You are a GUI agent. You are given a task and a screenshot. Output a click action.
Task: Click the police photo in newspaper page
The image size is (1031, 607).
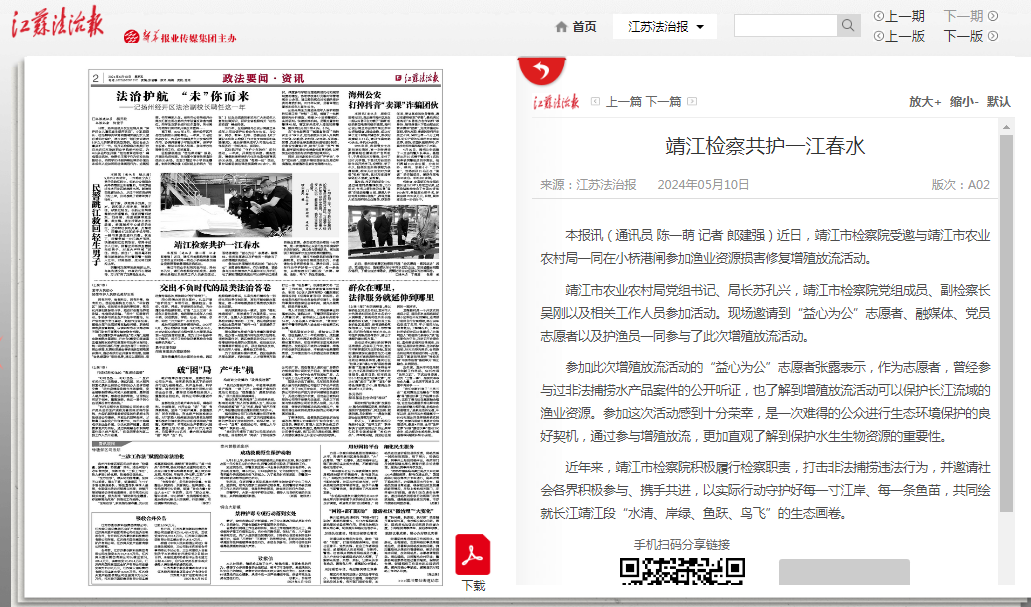coord(226,205)
